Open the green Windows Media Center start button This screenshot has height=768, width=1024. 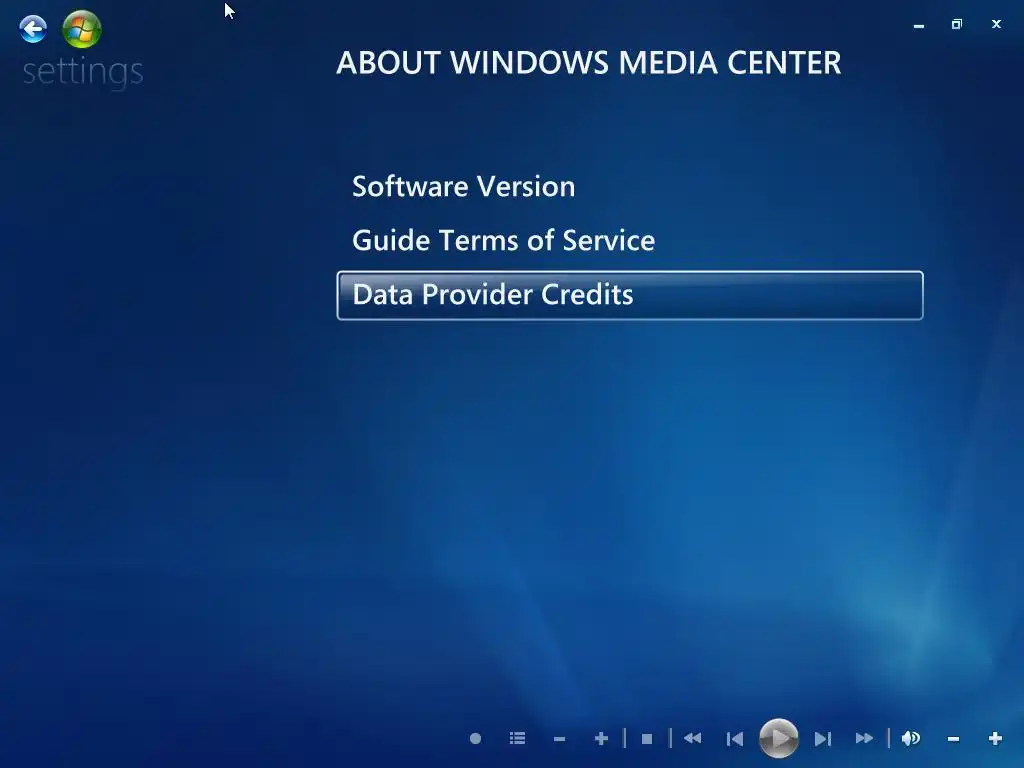(x=82, y=29)
